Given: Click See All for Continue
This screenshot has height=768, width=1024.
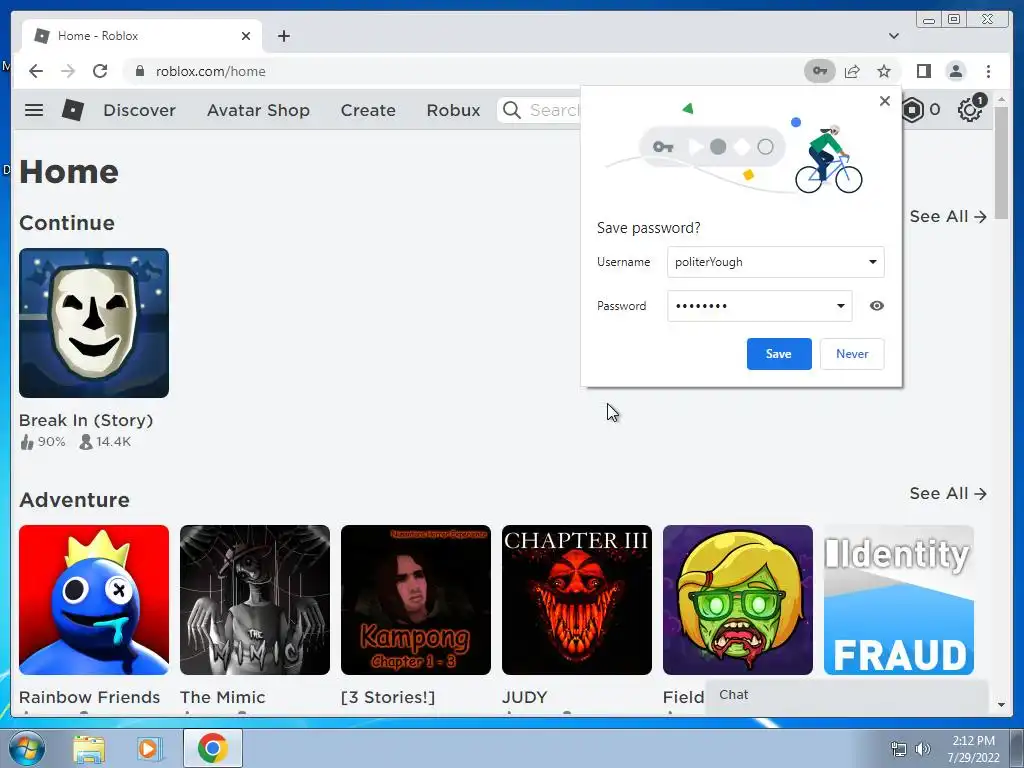Looking at the screenshot, I should click(x=948, y=216).
